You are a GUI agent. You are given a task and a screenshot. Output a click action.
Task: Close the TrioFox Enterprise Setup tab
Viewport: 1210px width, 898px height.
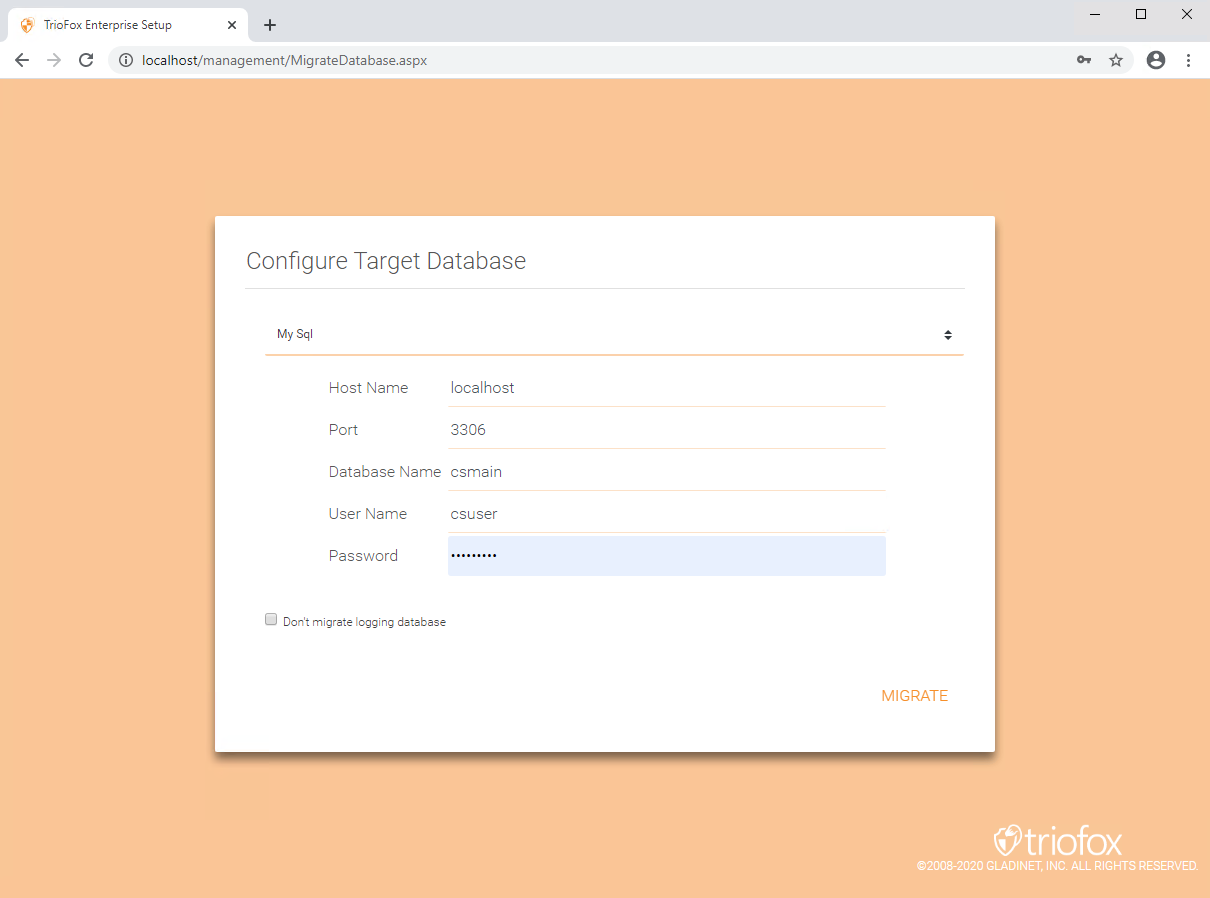click(232, 25)
